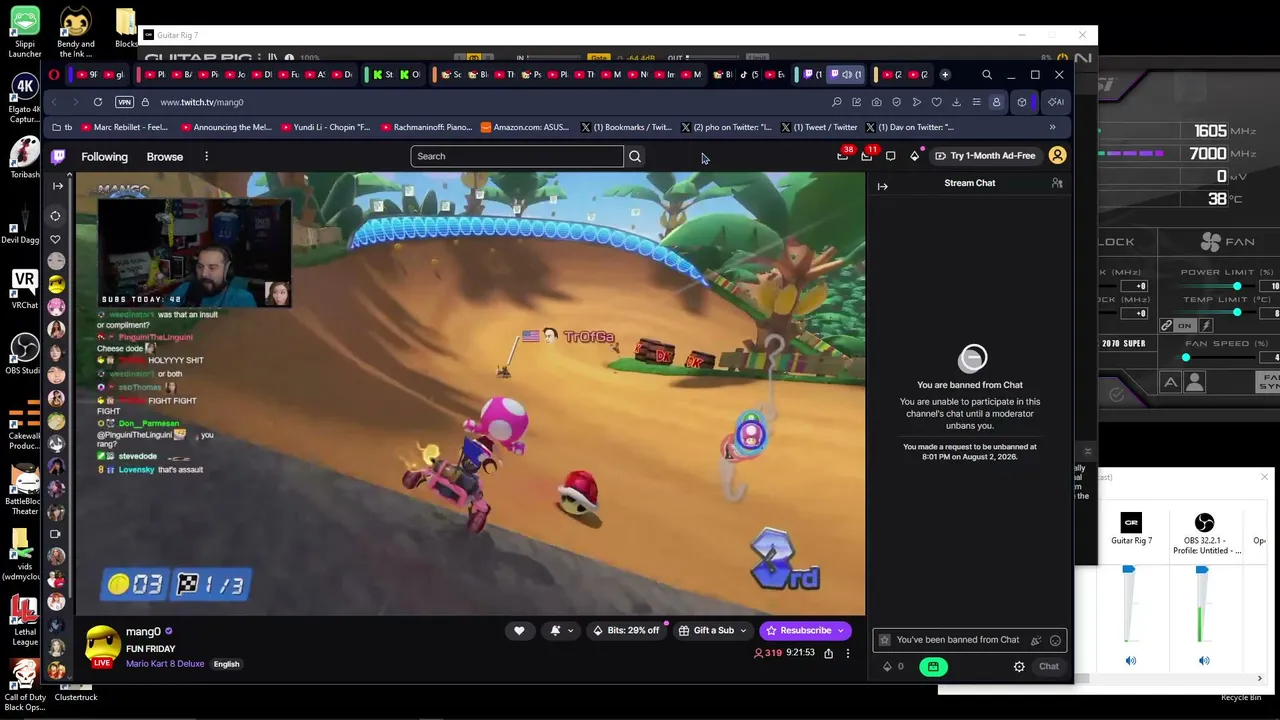This screenshot has width=1280, height=720.
Task: Open the Slippi Launcher desktop icon
Action: coord(24,33)
